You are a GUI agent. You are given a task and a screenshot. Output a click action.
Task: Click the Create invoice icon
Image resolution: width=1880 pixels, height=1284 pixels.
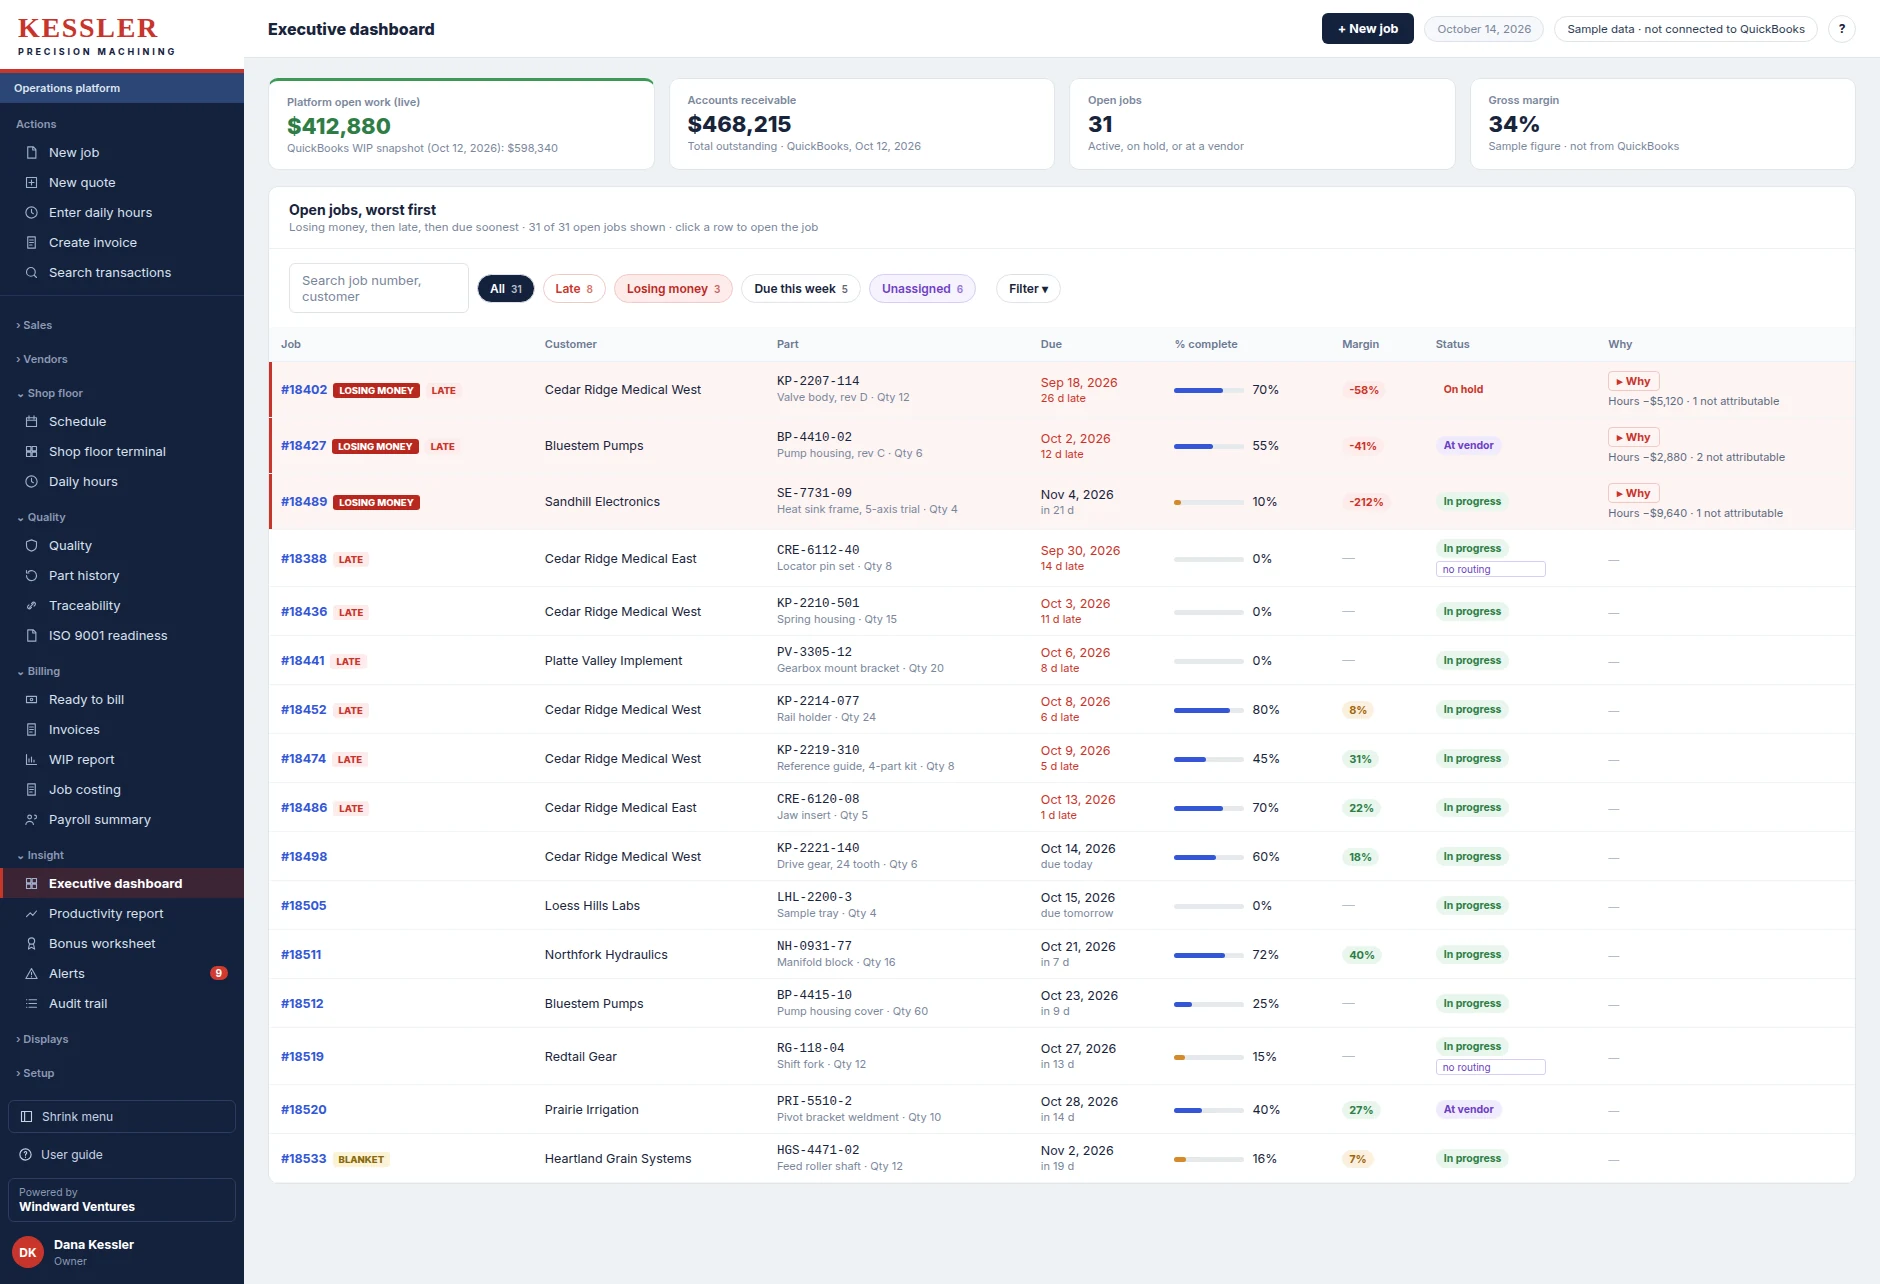(31, 243)
